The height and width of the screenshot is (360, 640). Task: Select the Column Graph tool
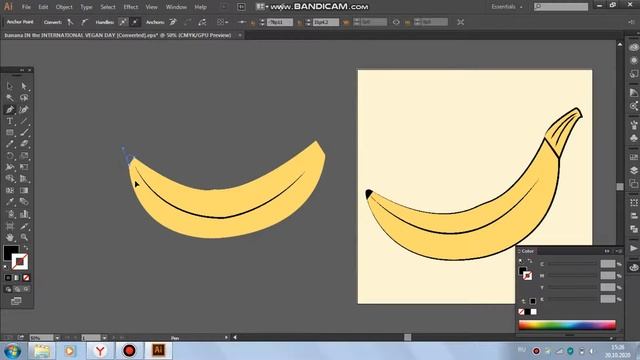(x=24, y=214)
